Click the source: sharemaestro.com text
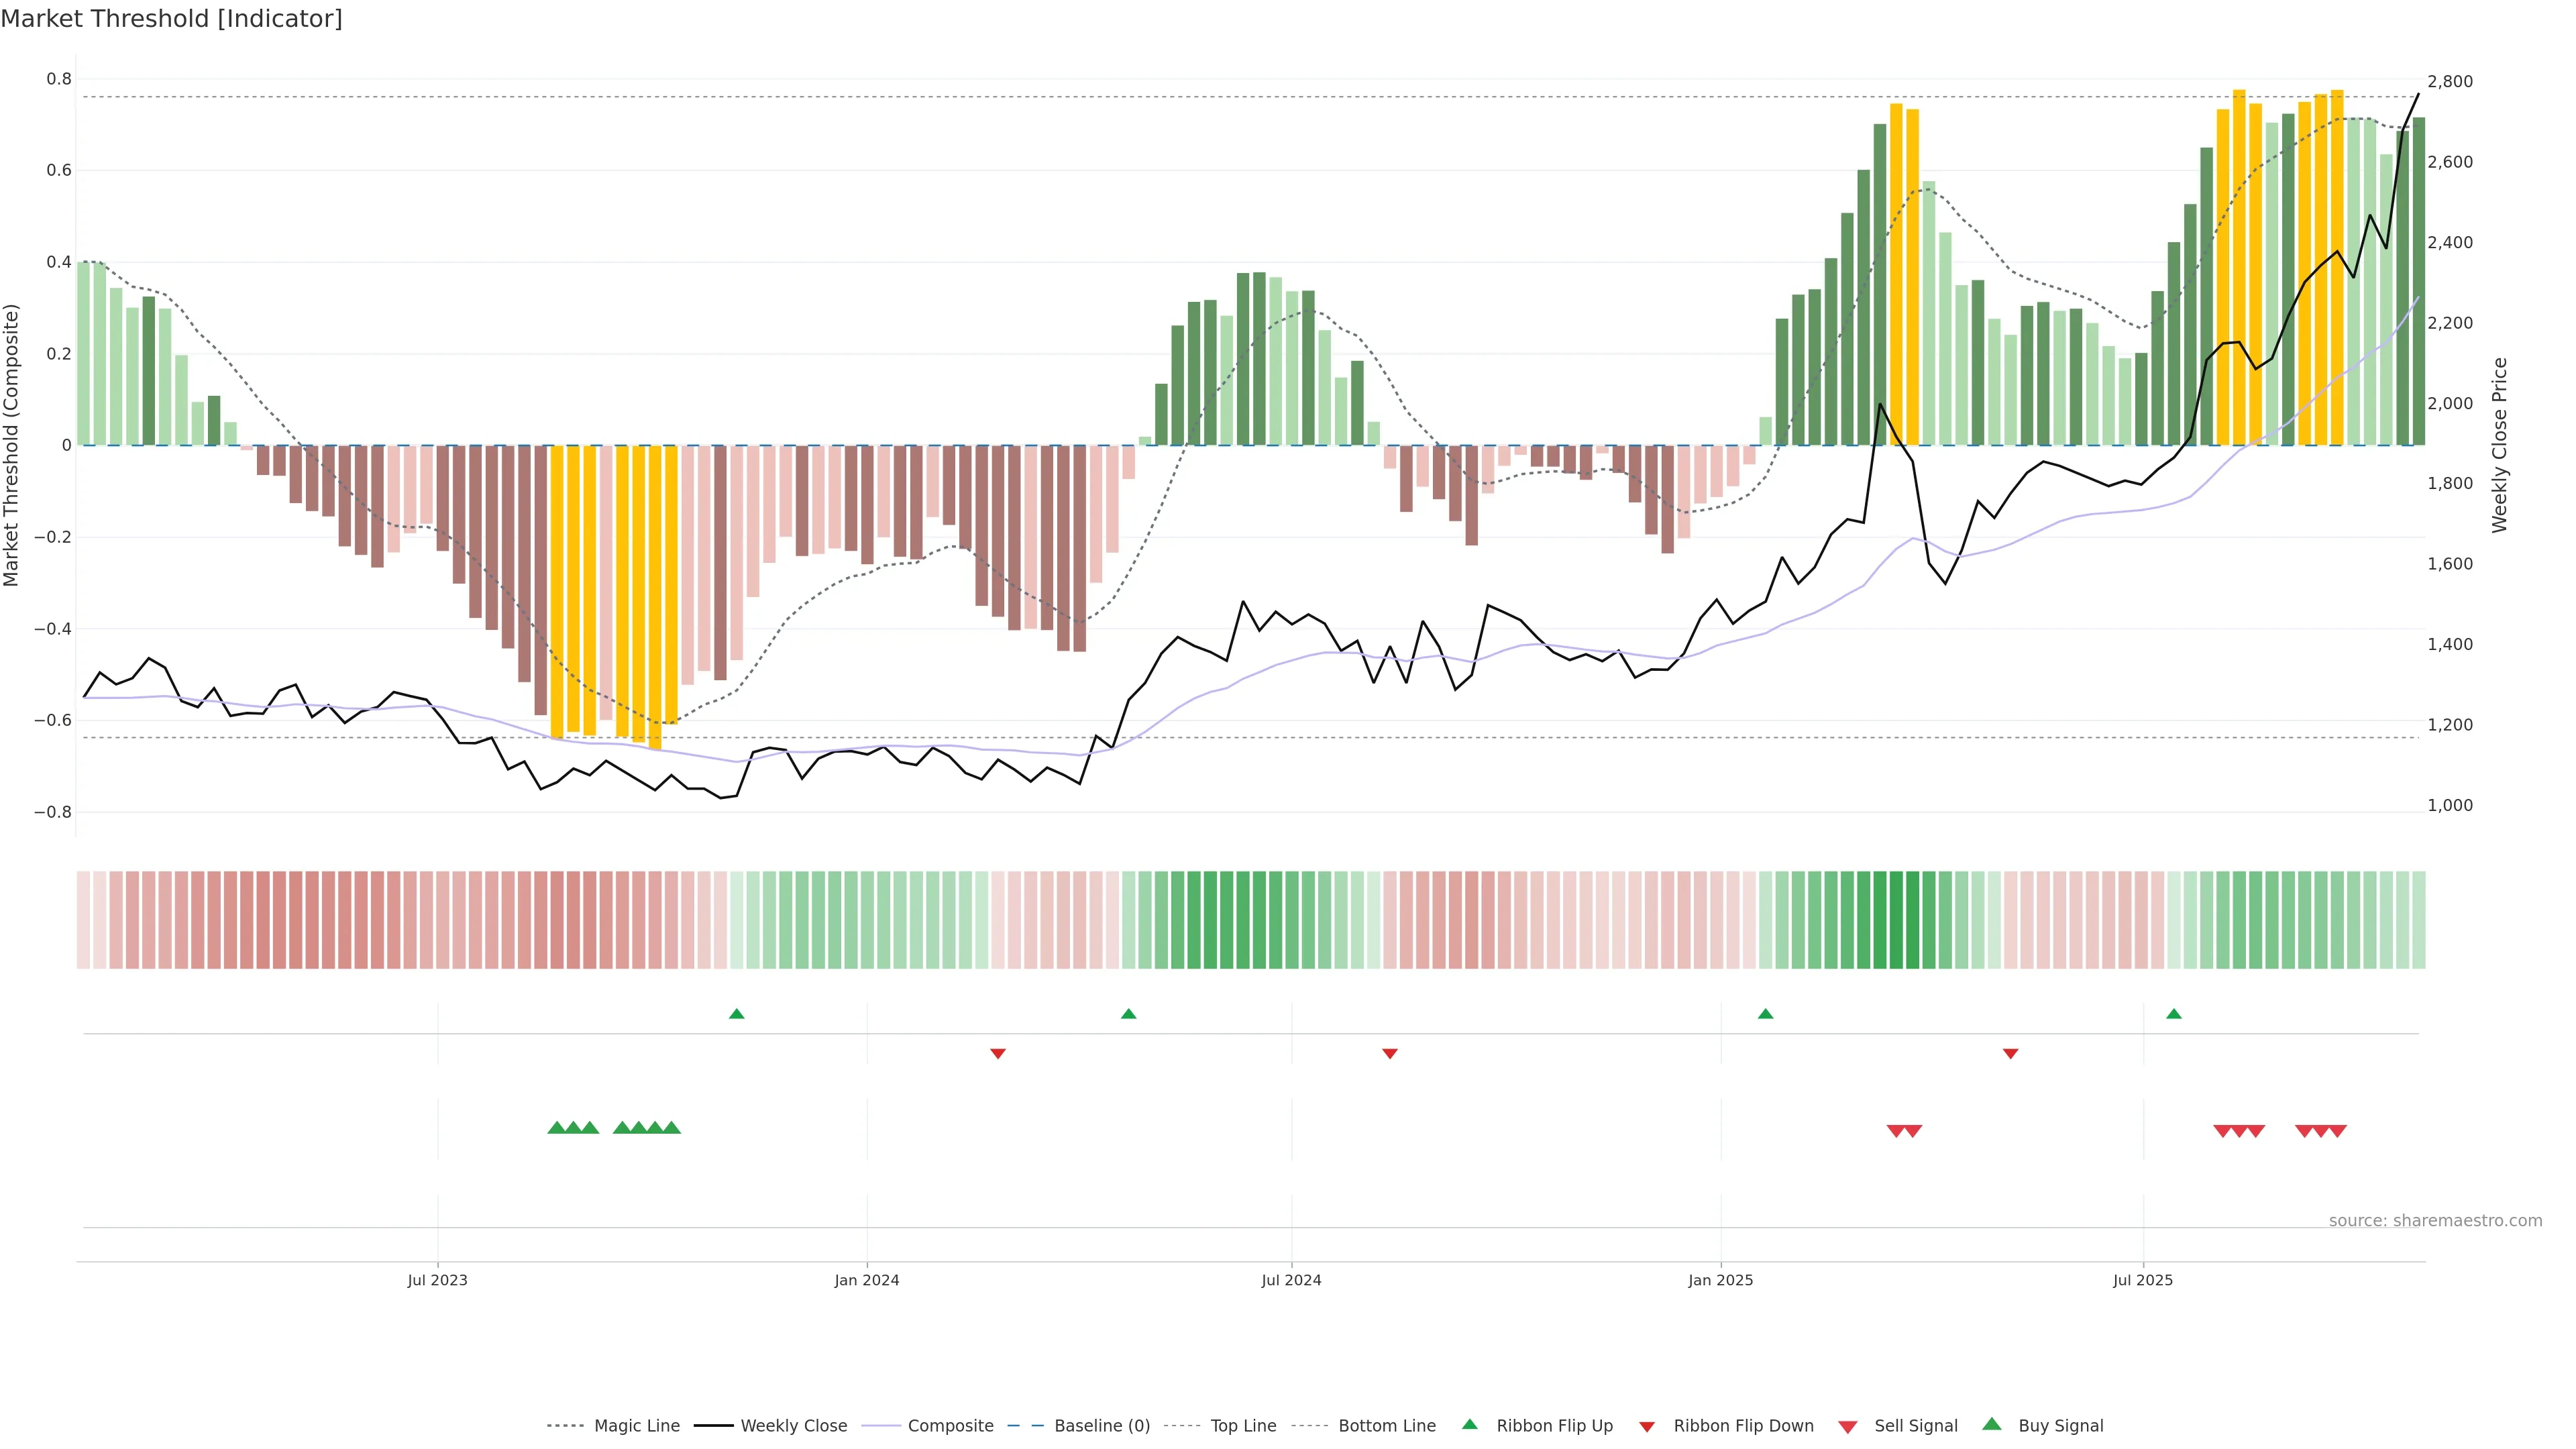This screenshot has width=2576, height=1449. click(2435, 1220)
